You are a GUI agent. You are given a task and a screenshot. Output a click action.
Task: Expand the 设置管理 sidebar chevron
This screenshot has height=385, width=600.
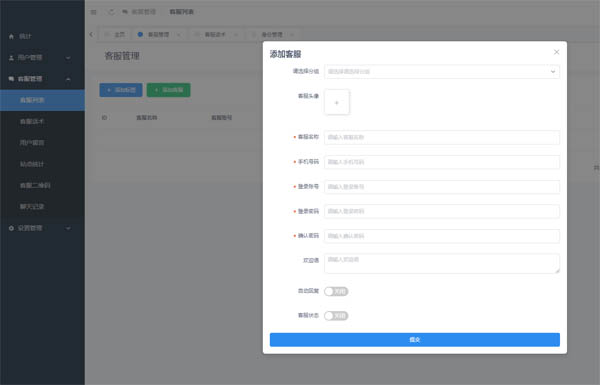(68, 228)
